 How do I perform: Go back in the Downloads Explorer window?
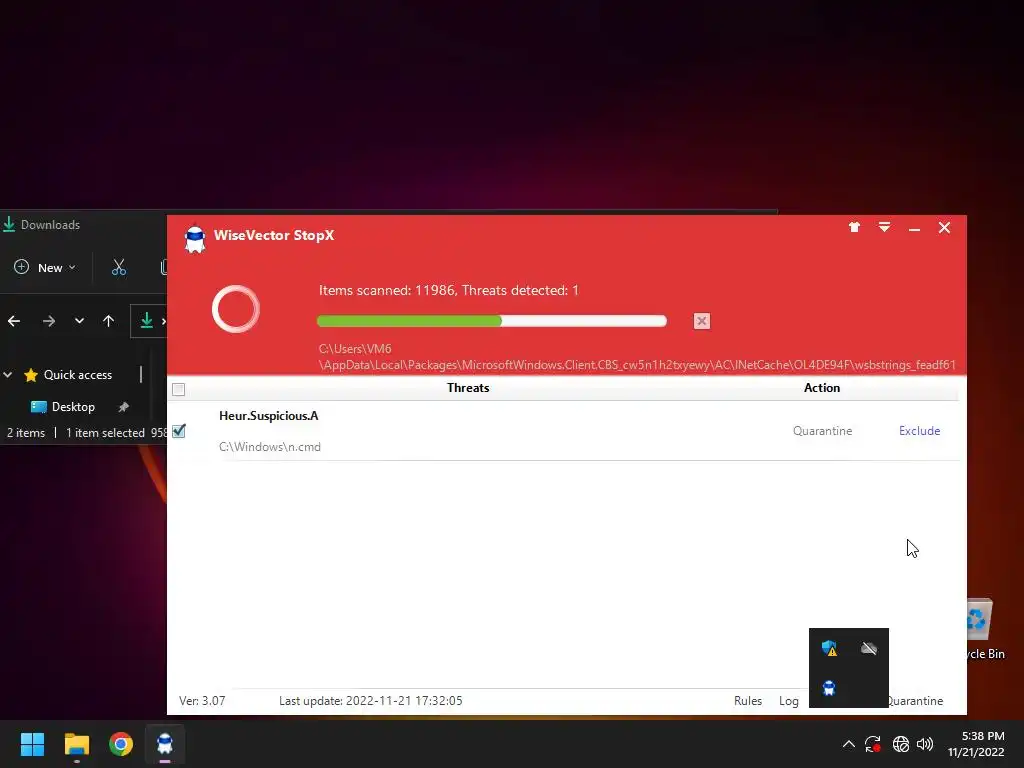pos(14,321)
